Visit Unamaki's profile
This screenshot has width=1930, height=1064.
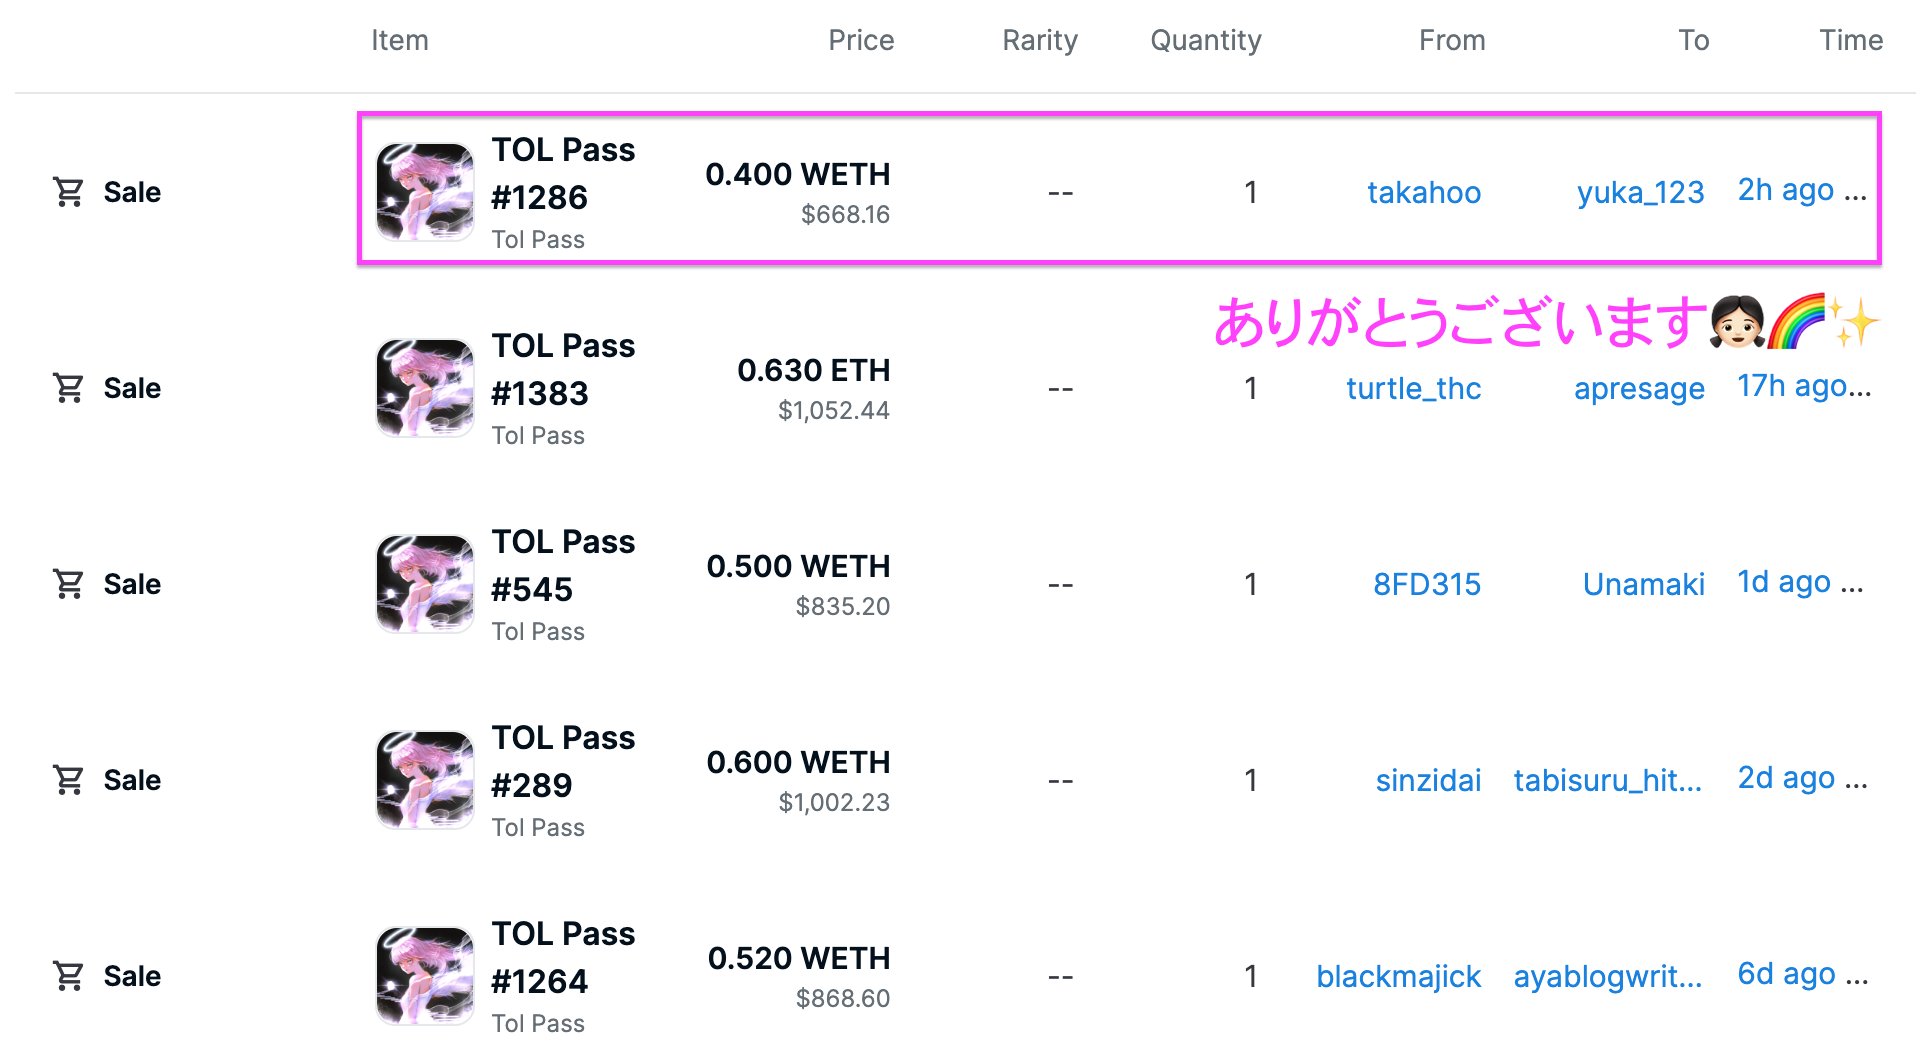pyautogui.click(x=1644, y=584)
